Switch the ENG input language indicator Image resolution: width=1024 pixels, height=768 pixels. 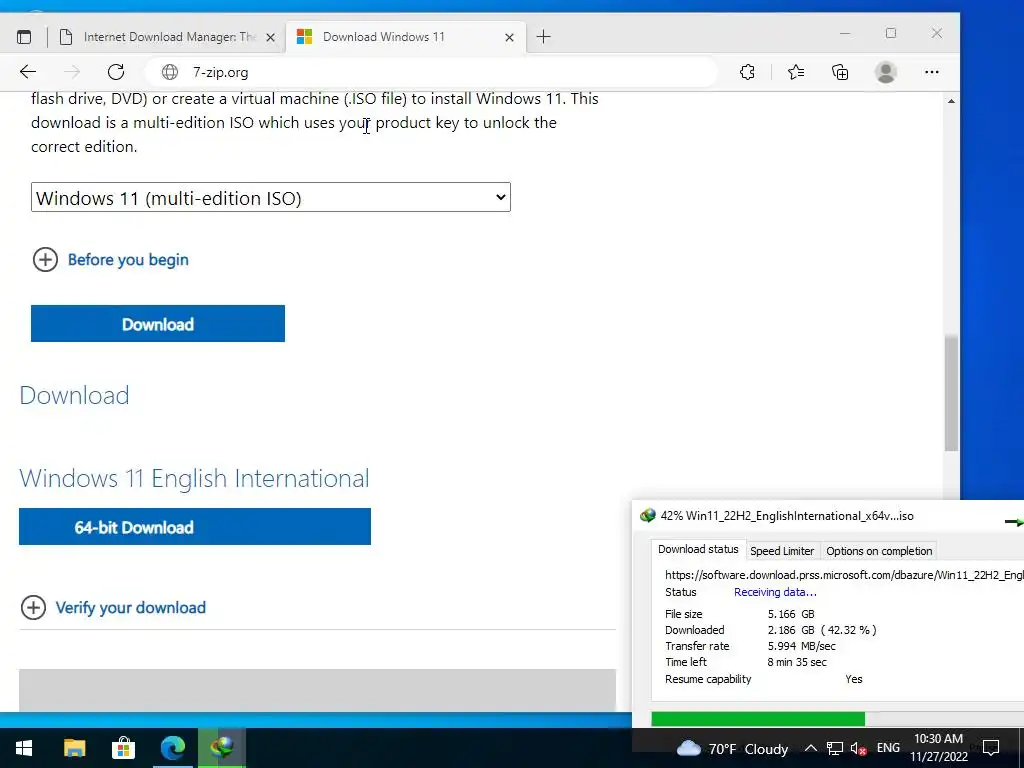888,748
